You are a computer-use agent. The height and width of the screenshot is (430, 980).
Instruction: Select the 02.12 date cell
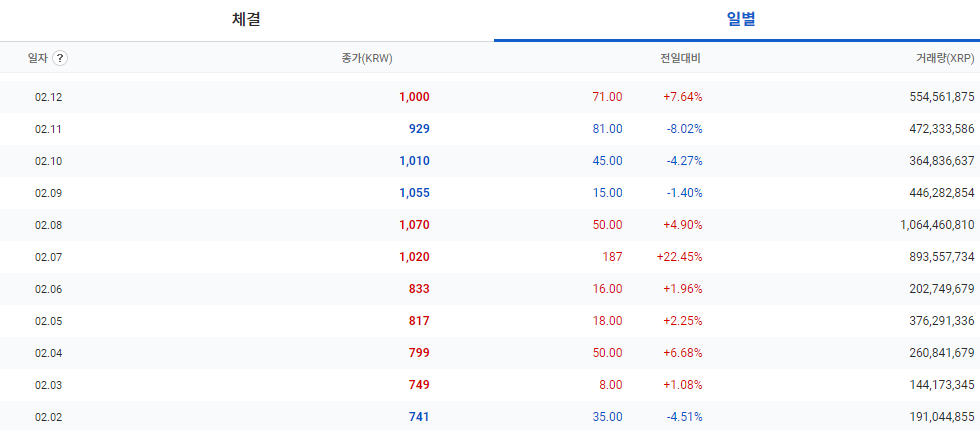click(49, 97)
